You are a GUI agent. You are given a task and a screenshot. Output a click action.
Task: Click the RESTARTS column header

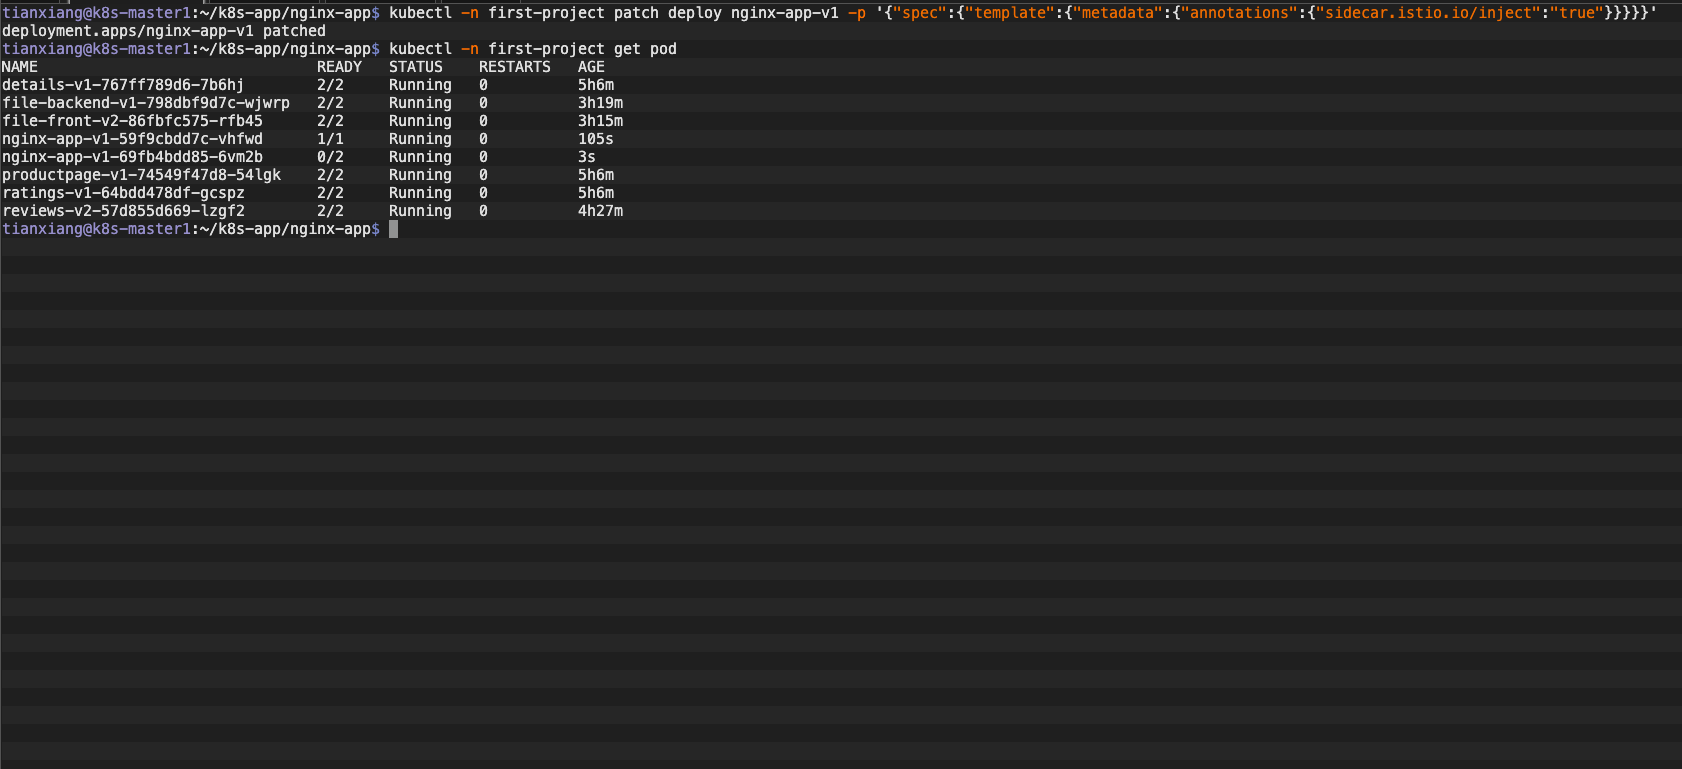tap(514, 67)
